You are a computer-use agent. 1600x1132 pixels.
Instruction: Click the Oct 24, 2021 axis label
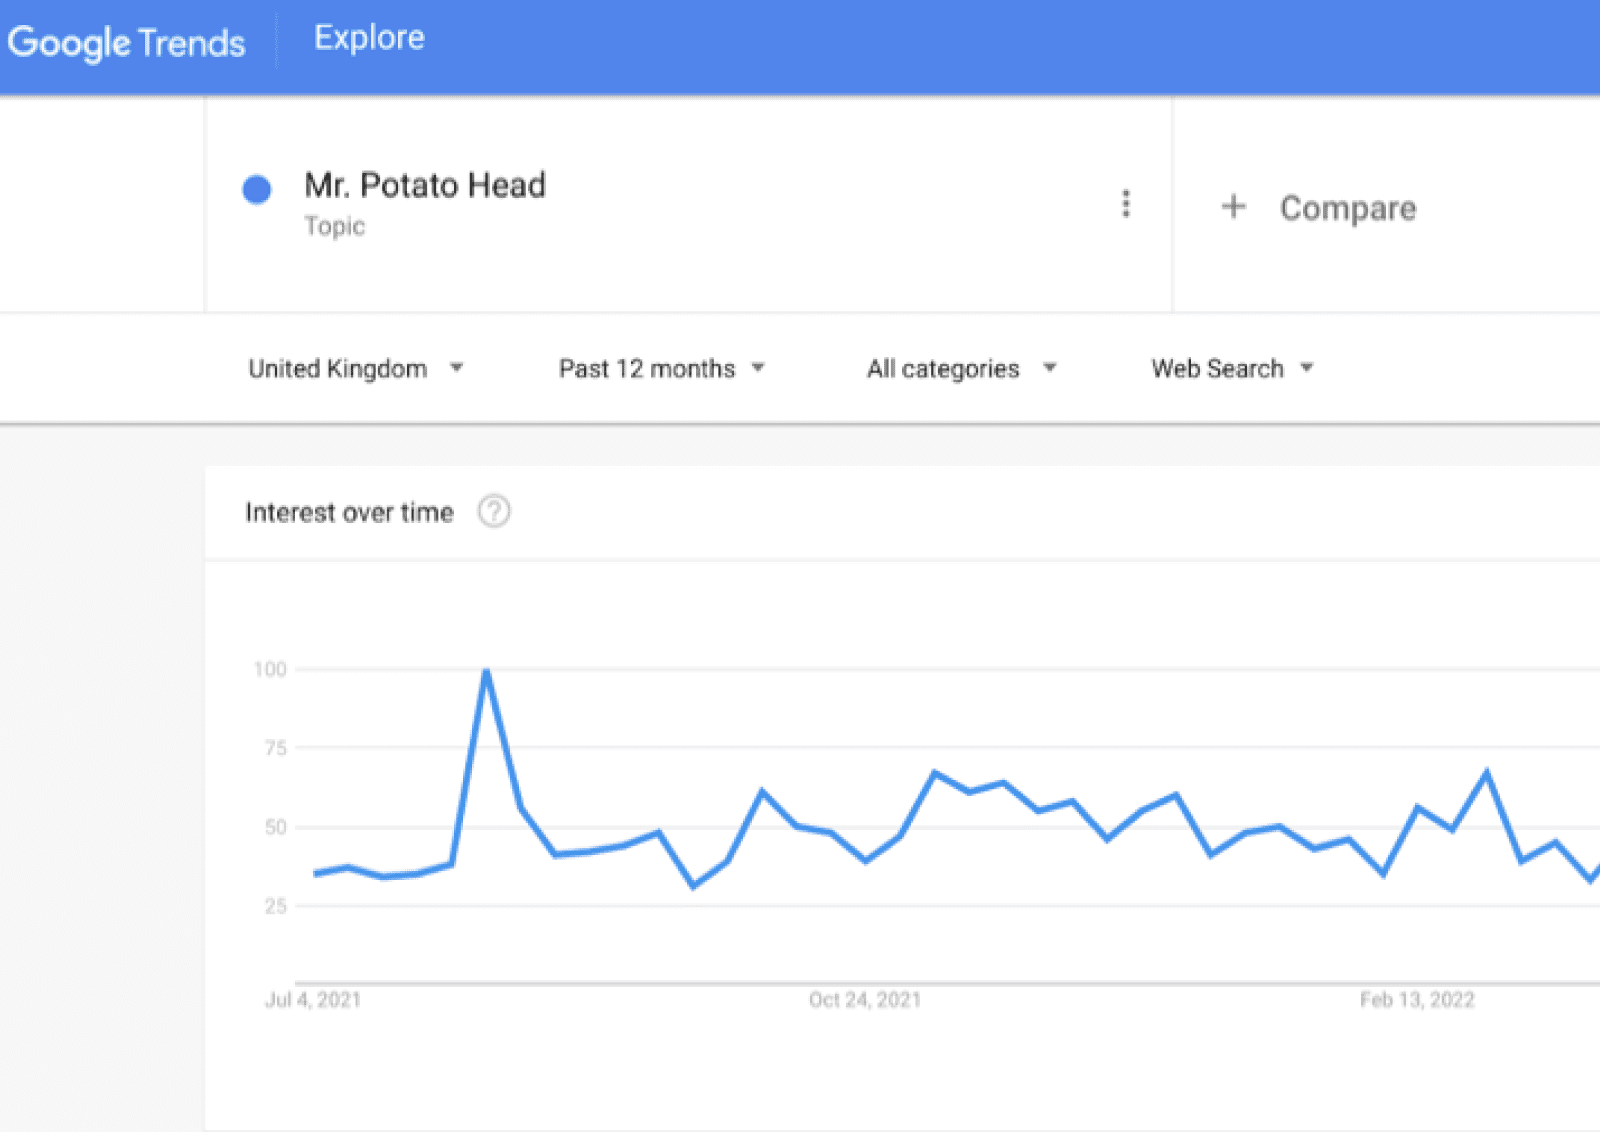tap(864, 998)
